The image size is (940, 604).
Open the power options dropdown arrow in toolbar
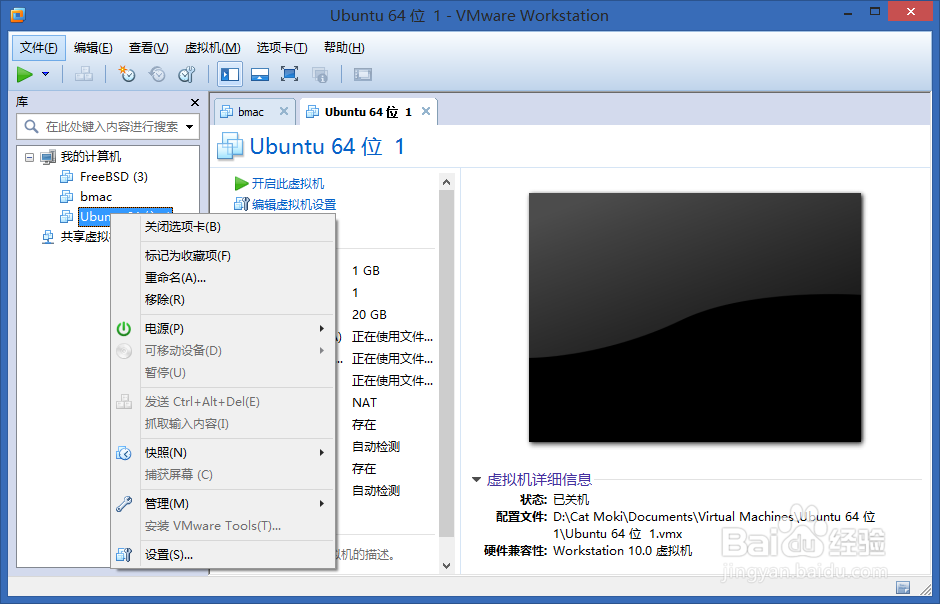tap(46, 74)
